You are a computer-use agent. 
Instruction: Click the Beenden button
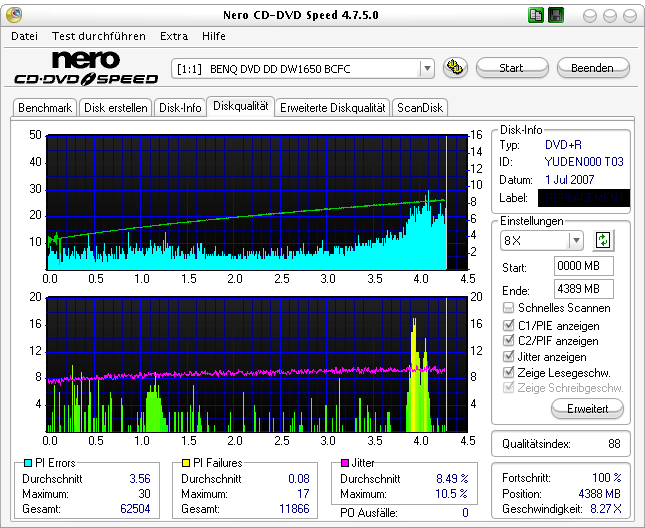[x=593, y=68]
